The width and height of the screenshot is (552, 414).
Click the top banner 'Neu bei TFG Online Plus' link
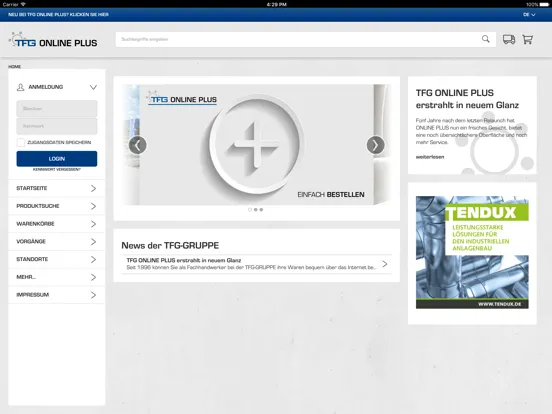[x=58, y=14]
